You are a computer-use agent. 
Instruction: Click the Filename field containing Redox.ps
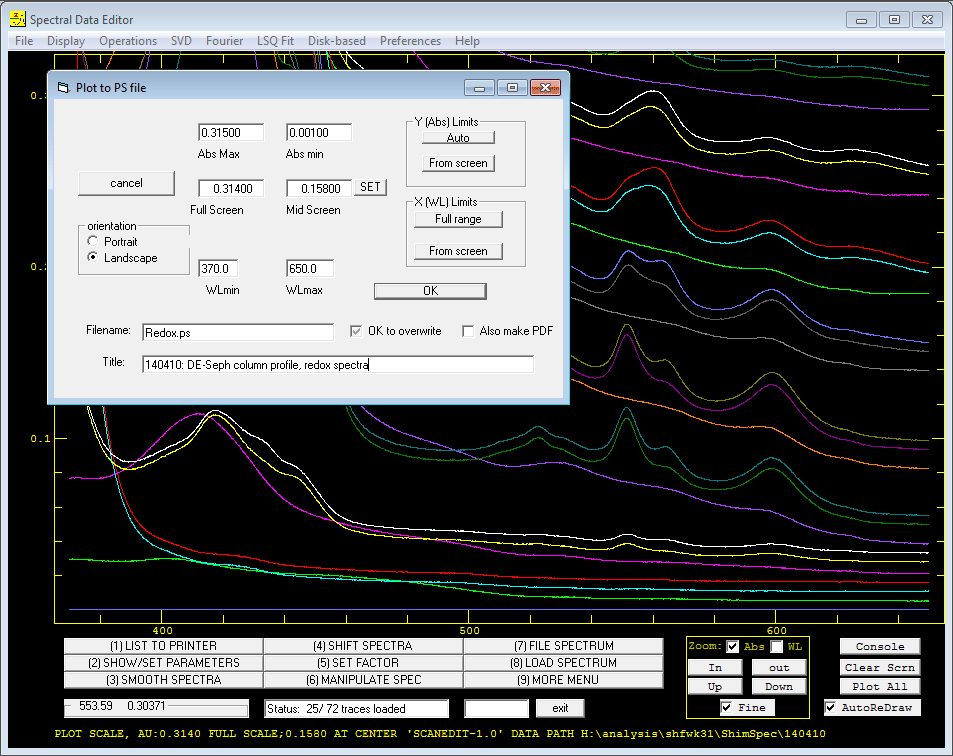tap(238, 332)
